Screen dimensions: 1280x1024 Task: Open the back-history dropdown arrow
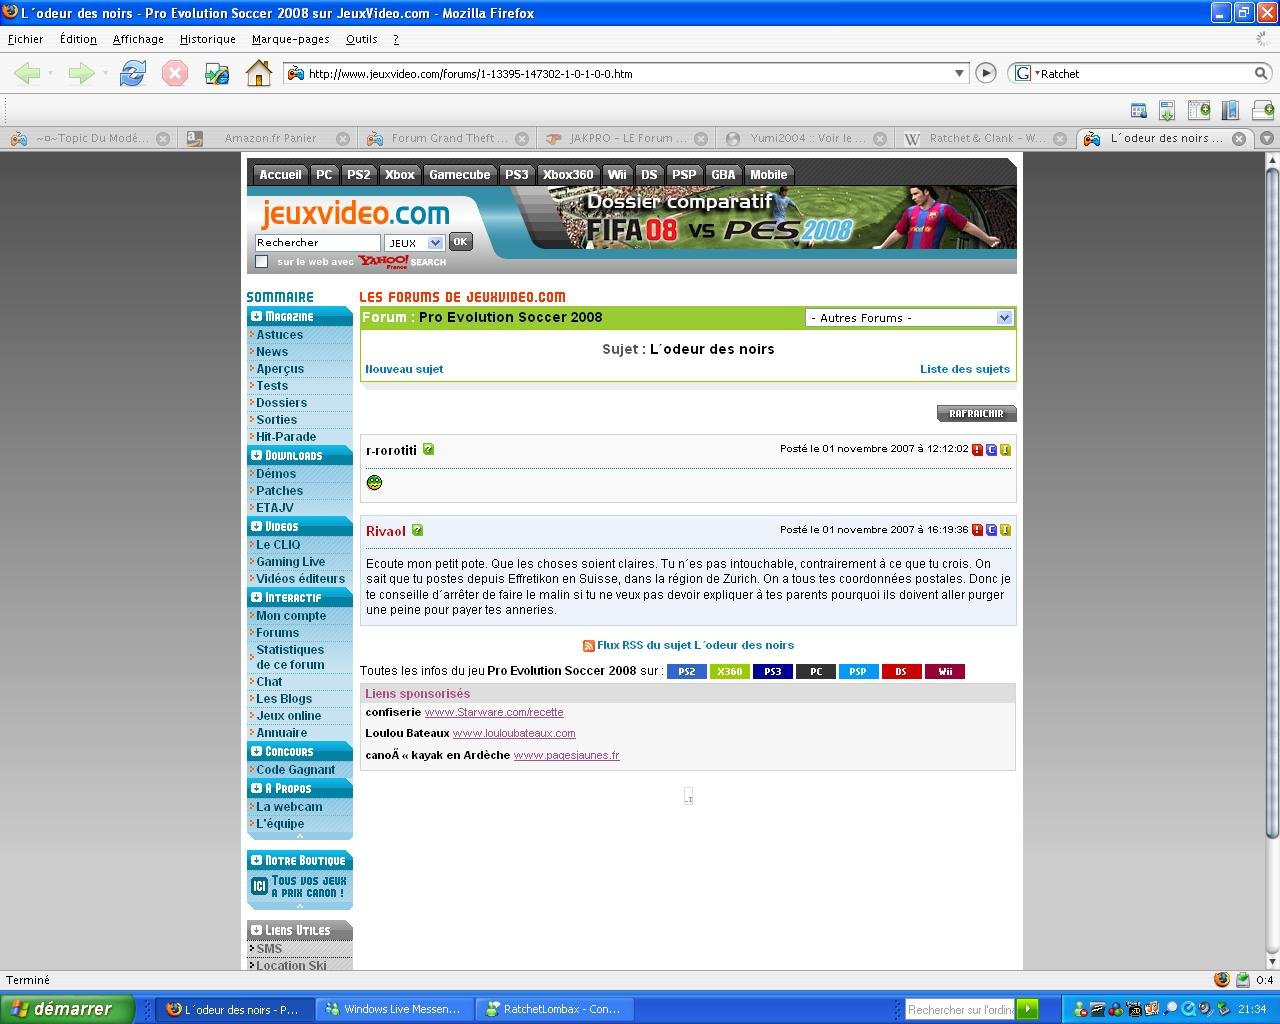pos(50,73)
